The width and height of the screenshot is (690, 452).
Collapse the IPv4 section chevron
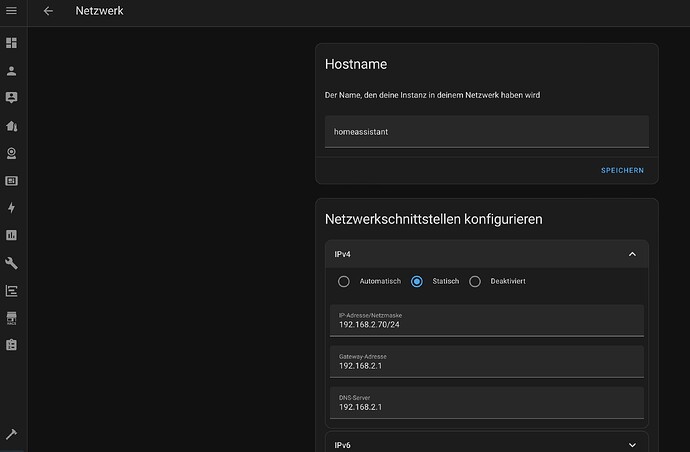tap(632, 254)
